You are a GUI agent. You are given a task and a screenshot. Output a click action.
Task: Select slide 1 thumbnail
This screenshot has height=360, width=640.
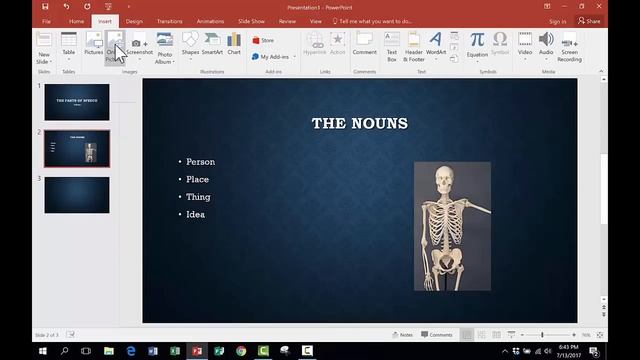77,102
